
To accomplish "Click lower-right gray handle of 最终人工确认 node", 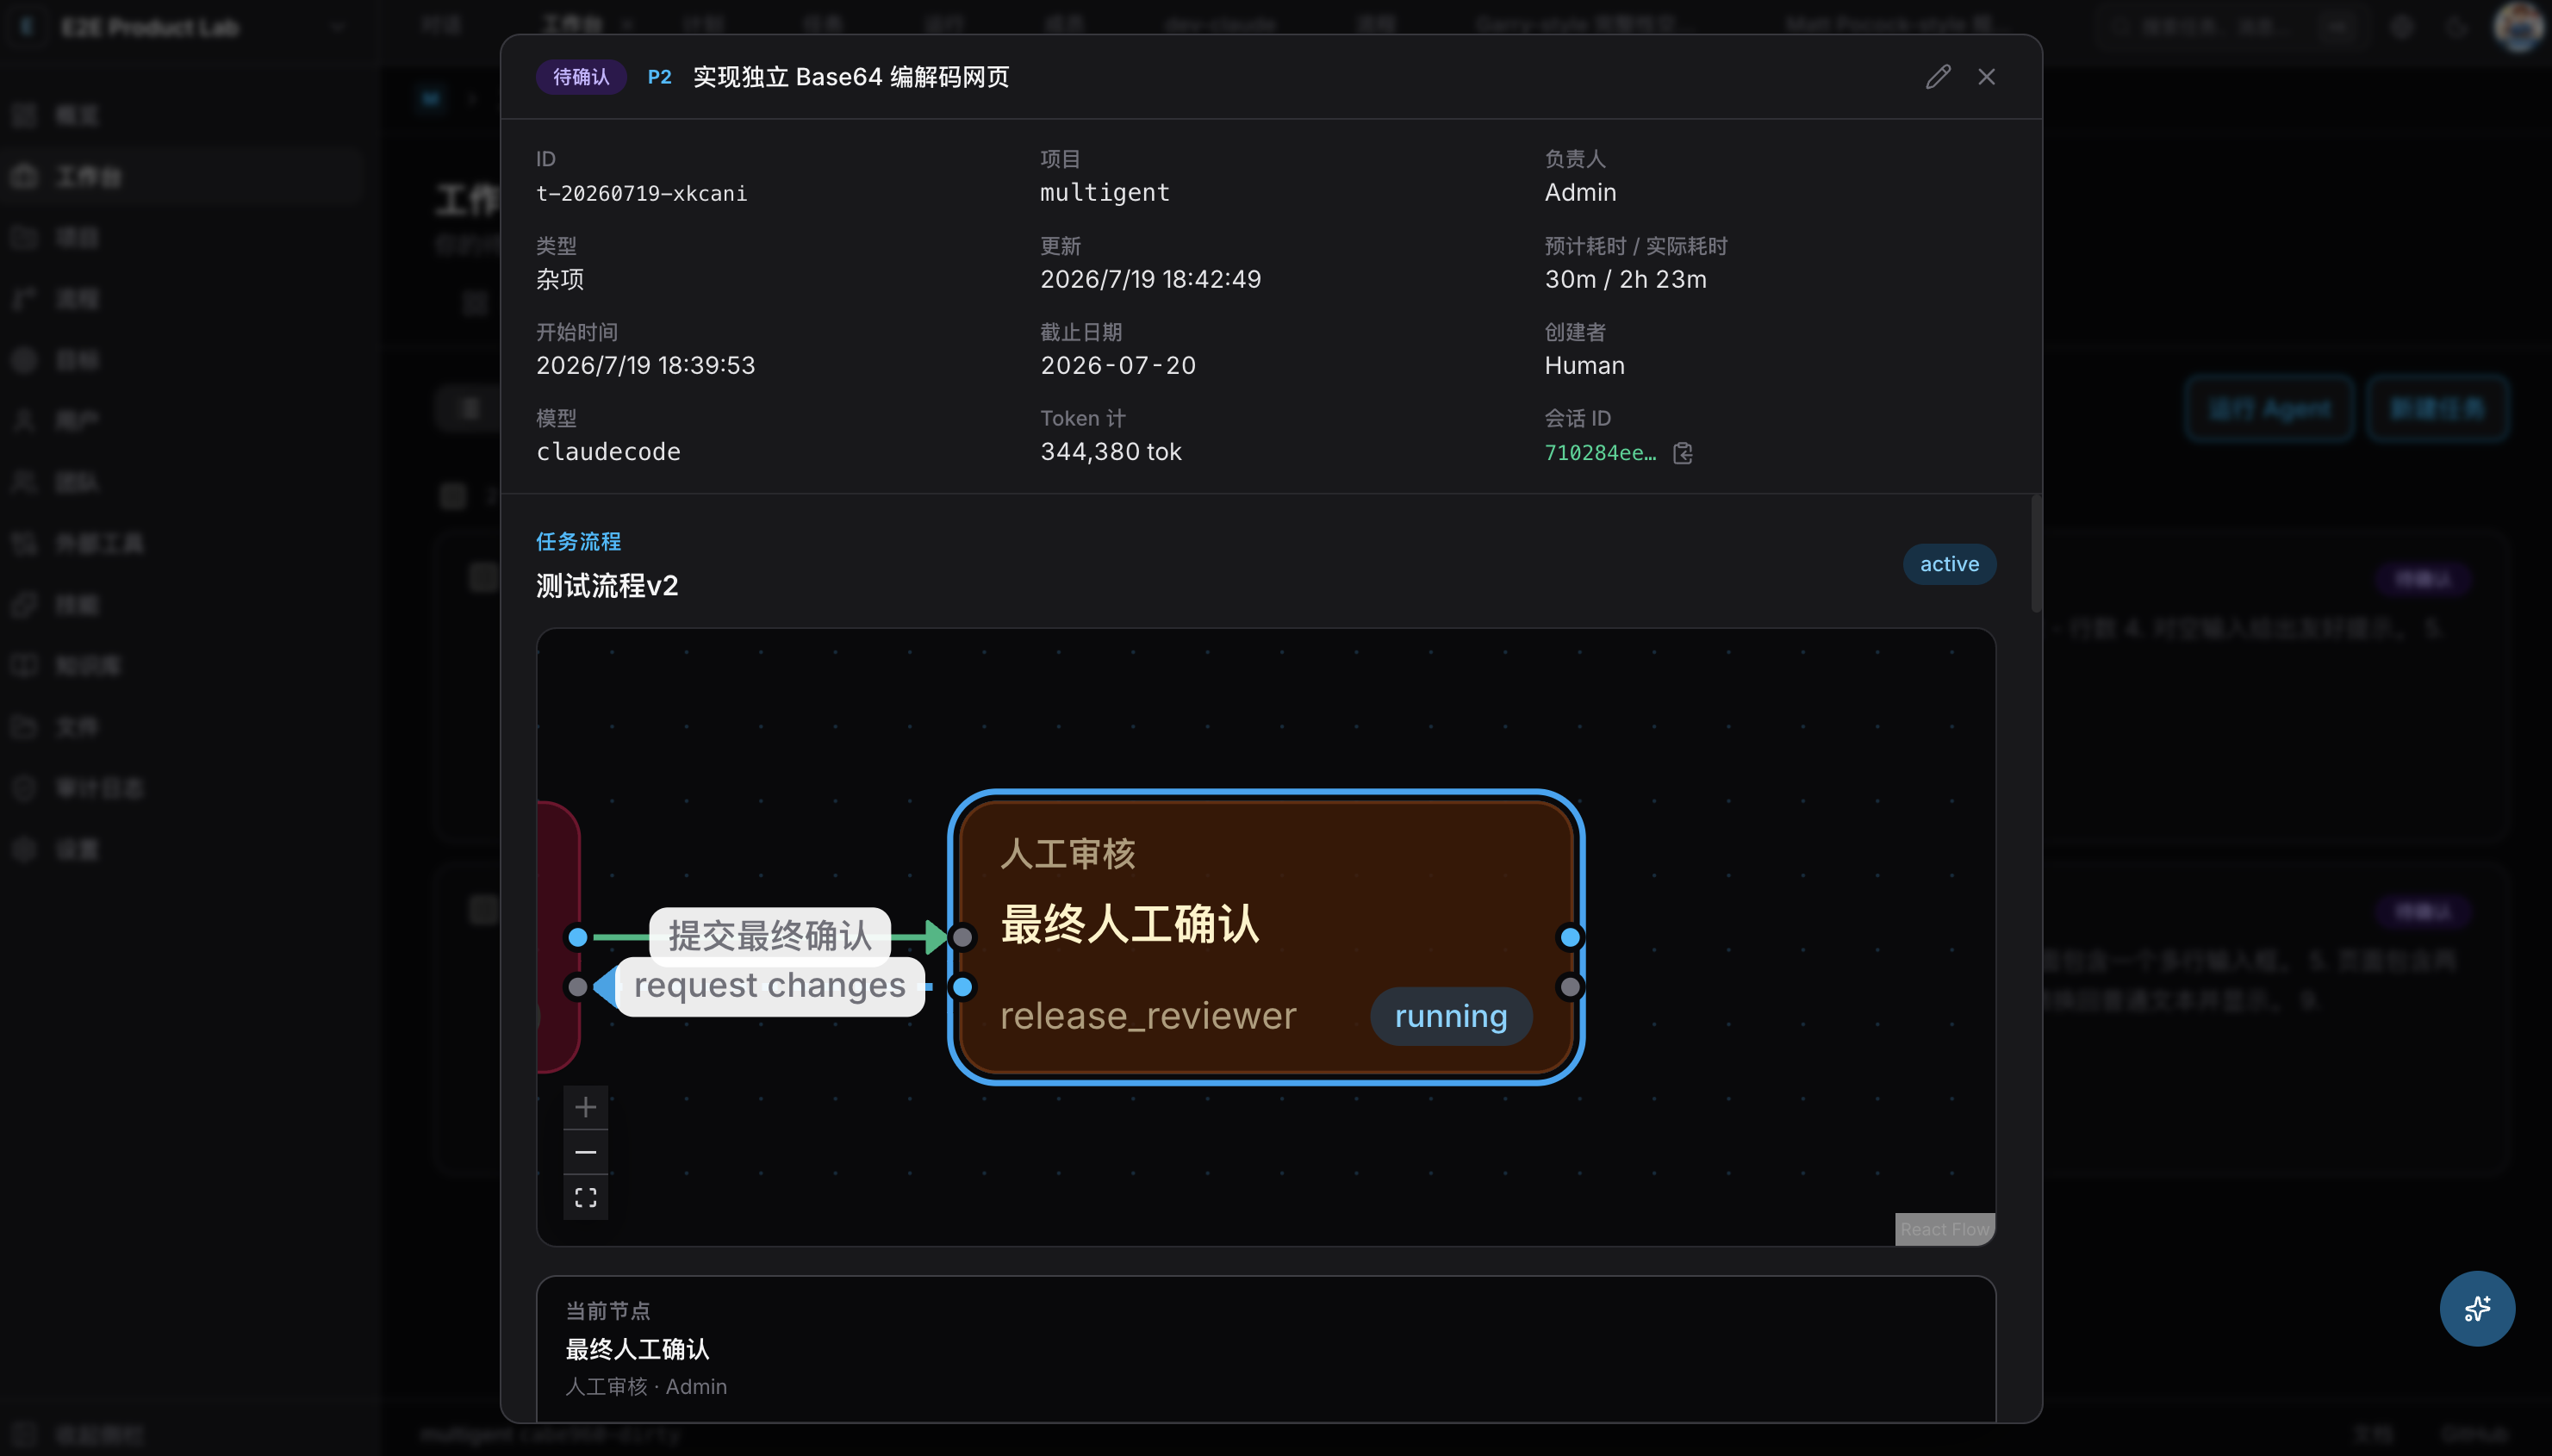I will pos(1570,987).
